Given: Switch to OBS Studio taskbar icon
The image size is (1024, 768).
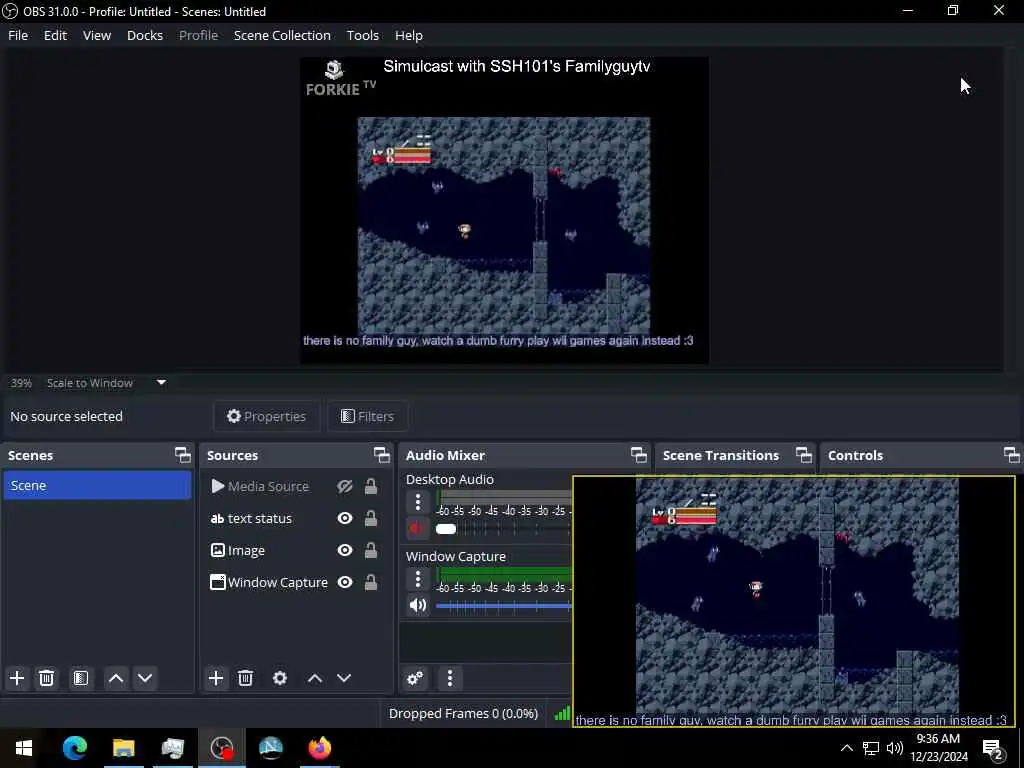Looking at the screenshot, I should [221, 748].
